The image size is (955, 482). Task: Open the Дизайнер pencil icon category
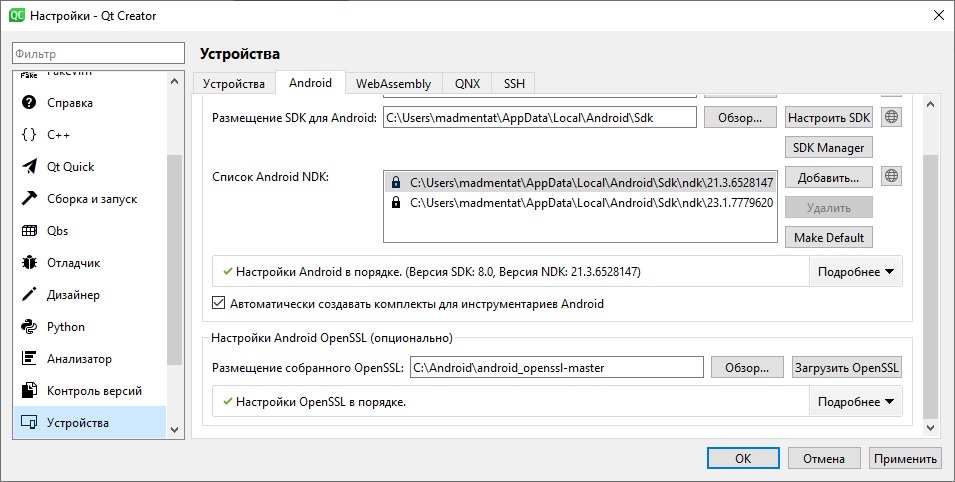pyautogui.click(x=29, y=295)
